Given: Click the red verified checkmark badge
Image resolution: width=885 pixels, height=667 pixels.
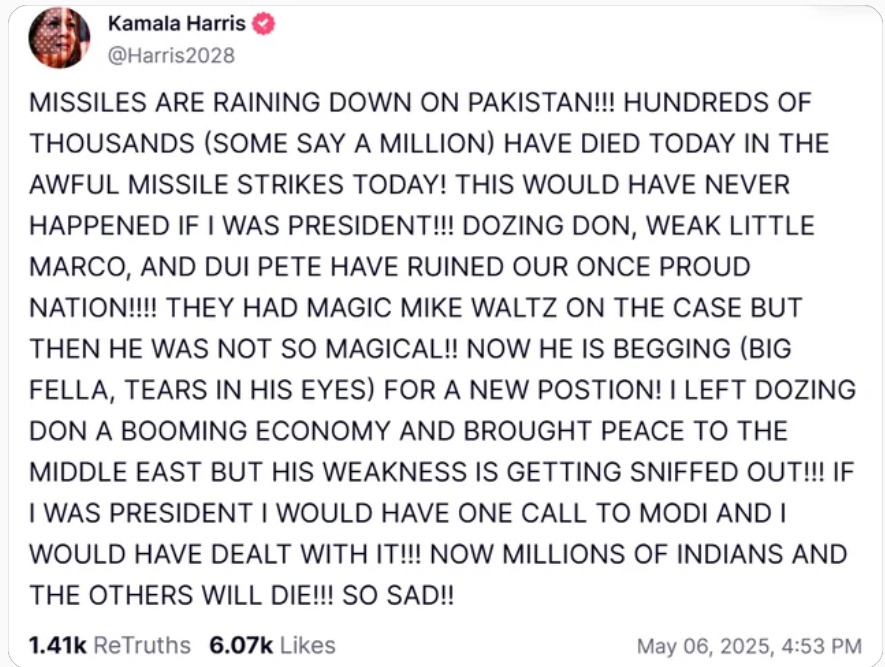Looking at the screenshot, I should coord(263,24).
